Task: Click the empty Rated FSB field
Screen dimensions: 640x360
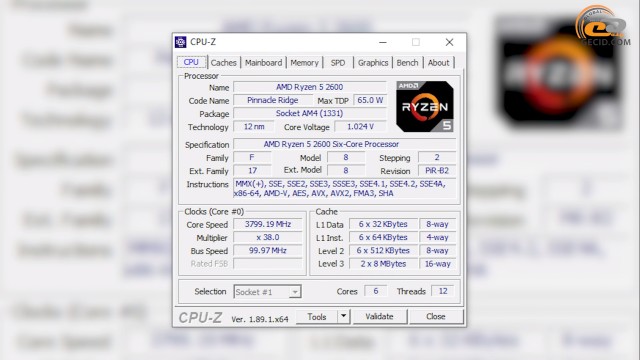Action: point(268,264)
